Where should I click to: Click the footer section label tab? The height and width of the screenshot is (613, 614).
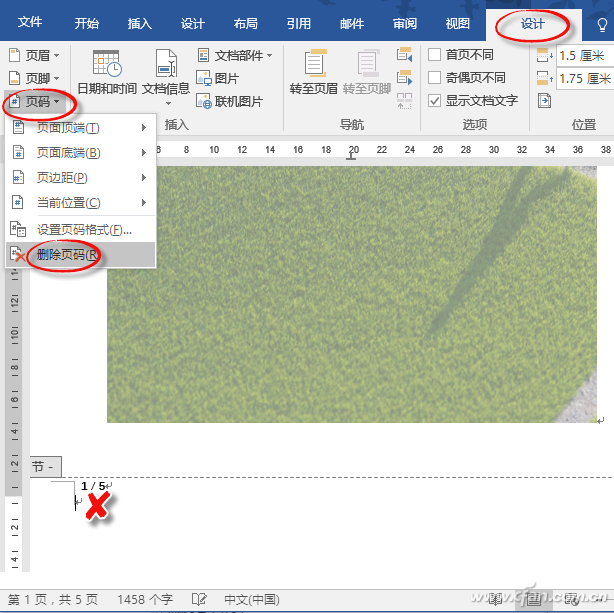45,467
